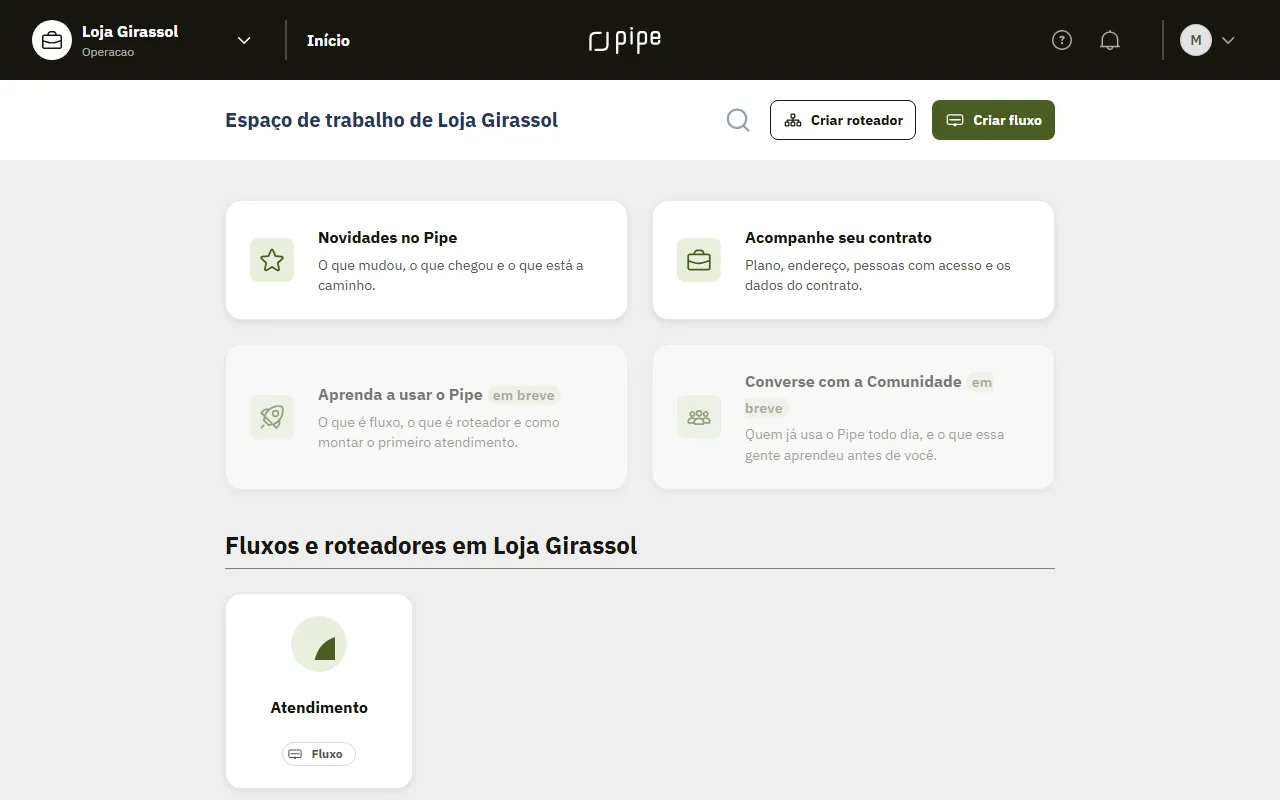The height and width of the screenshot is (800, 1280).
Task: Click the M user avatar
Action: click(x=1196, y=40)
